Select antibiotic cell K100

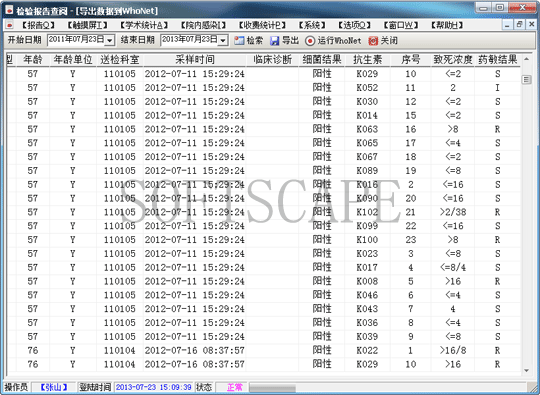click(x=367, y=240)
